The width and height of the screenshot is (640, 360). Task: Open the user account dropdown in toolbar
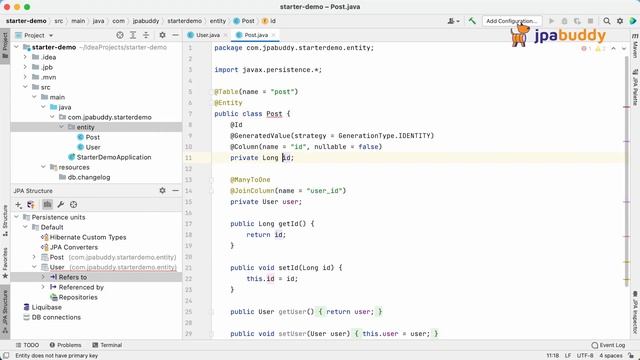453,21
